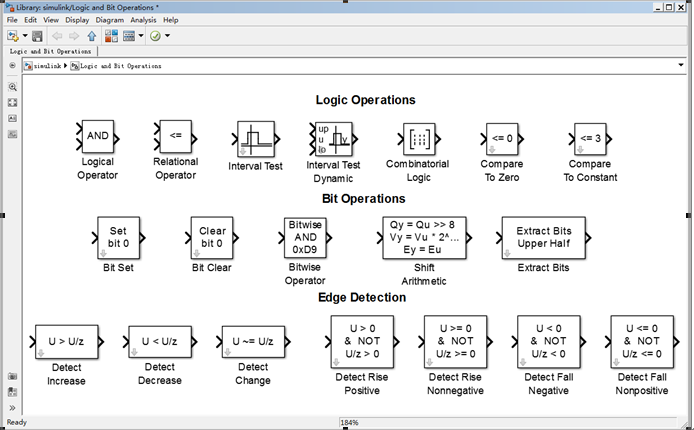Image resolution: width=694 pixels, height=430 pixels.
Task: Click the Edge Detection heading
Action: coord(362,297)
